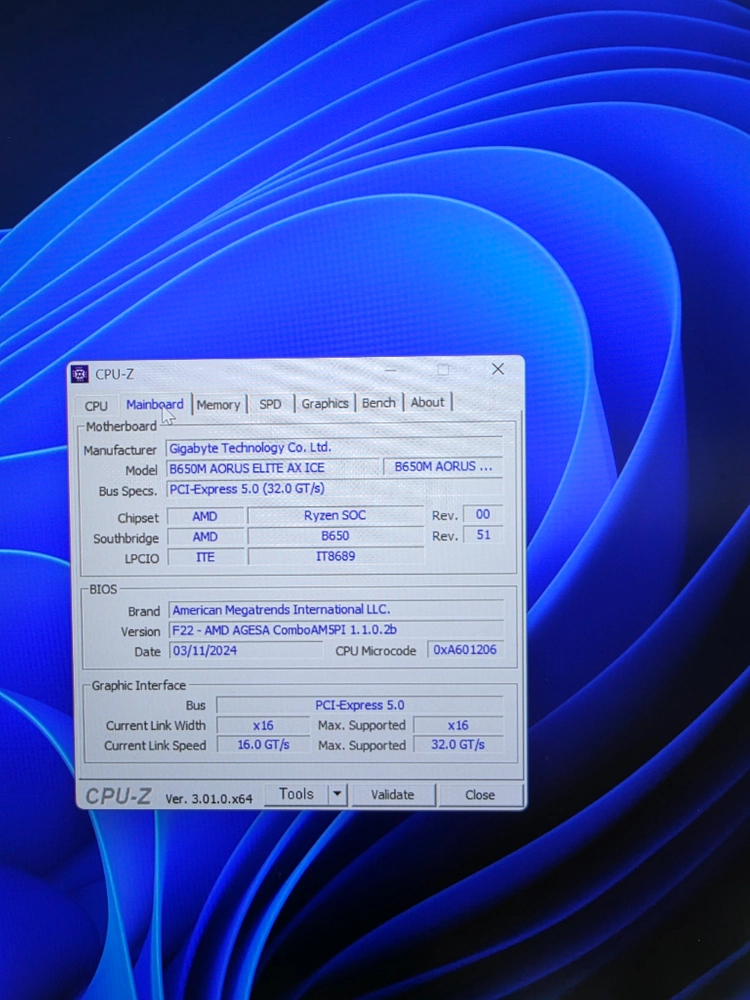Click the Model value B650M AORUS ELITE AX ICE

point(272,467)
